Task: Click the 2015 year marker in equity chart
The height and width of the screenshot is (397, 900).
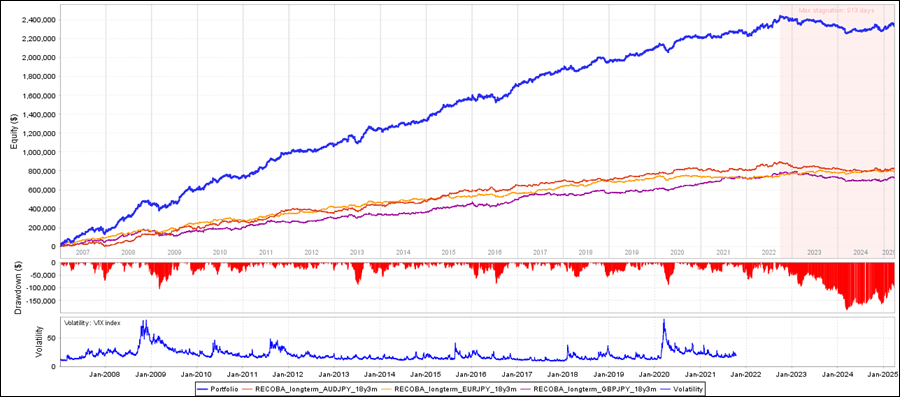Action: [x=449, y=252]
